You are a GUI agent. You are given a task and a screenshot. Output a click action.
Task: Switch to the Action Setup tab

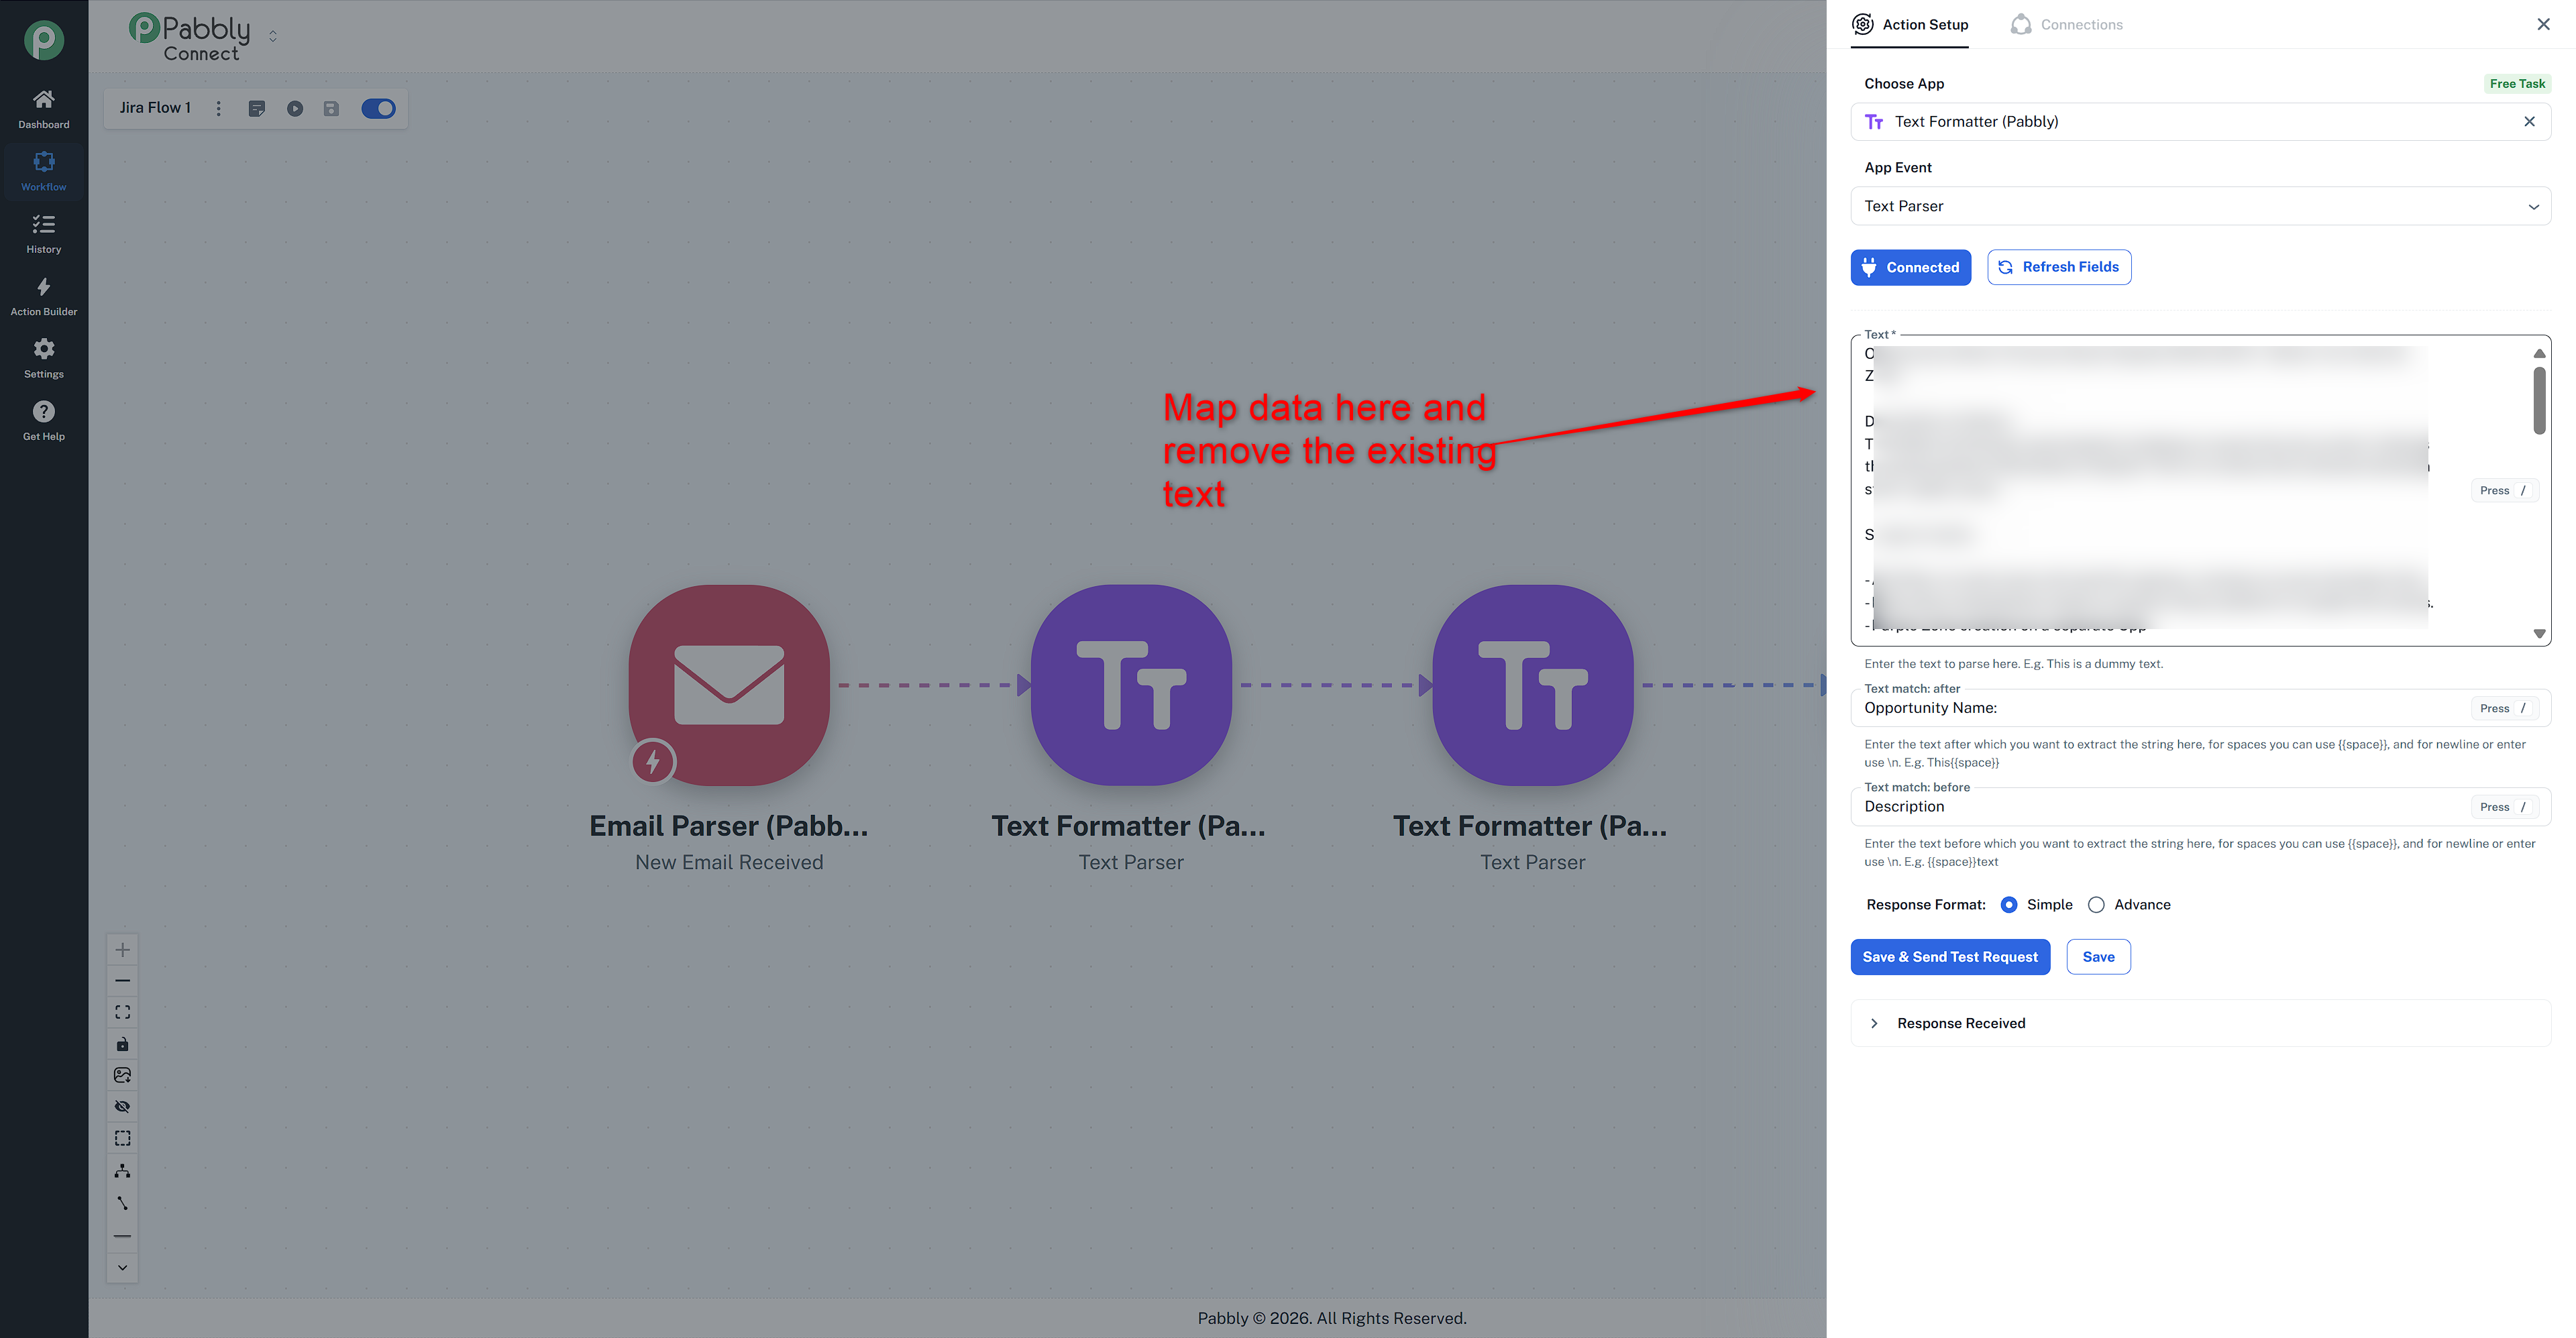pyautogui.click(x=1910, y=24)
